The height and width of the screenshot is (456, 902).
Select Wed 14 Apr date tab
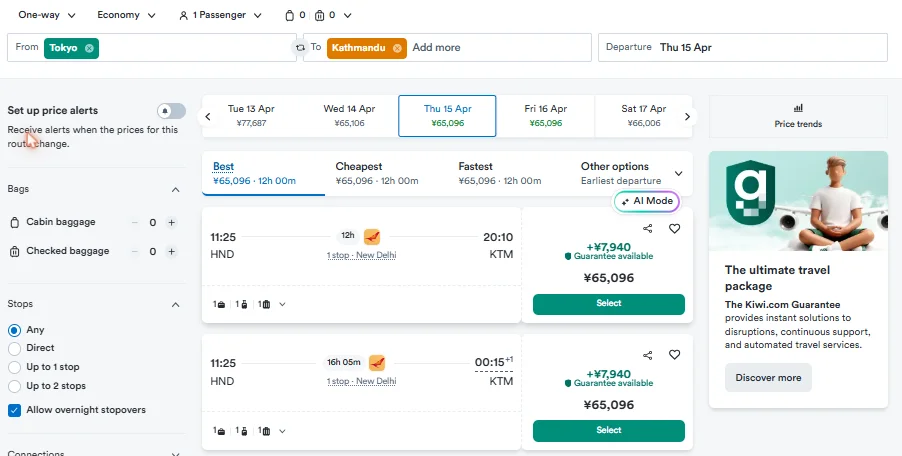click(x=349, y=116)
